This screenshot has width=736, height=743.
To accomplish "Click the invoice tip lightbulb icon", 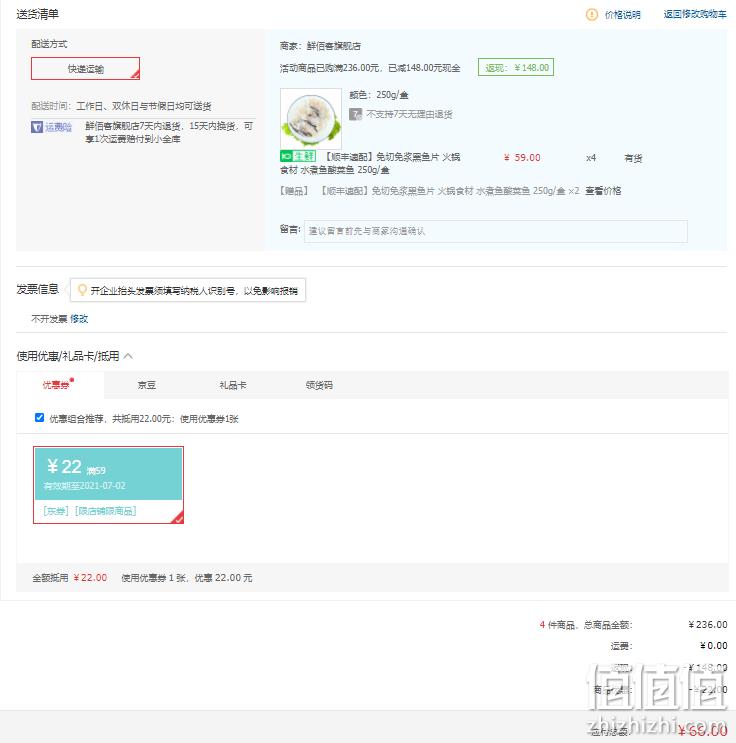I will [82, 290].
